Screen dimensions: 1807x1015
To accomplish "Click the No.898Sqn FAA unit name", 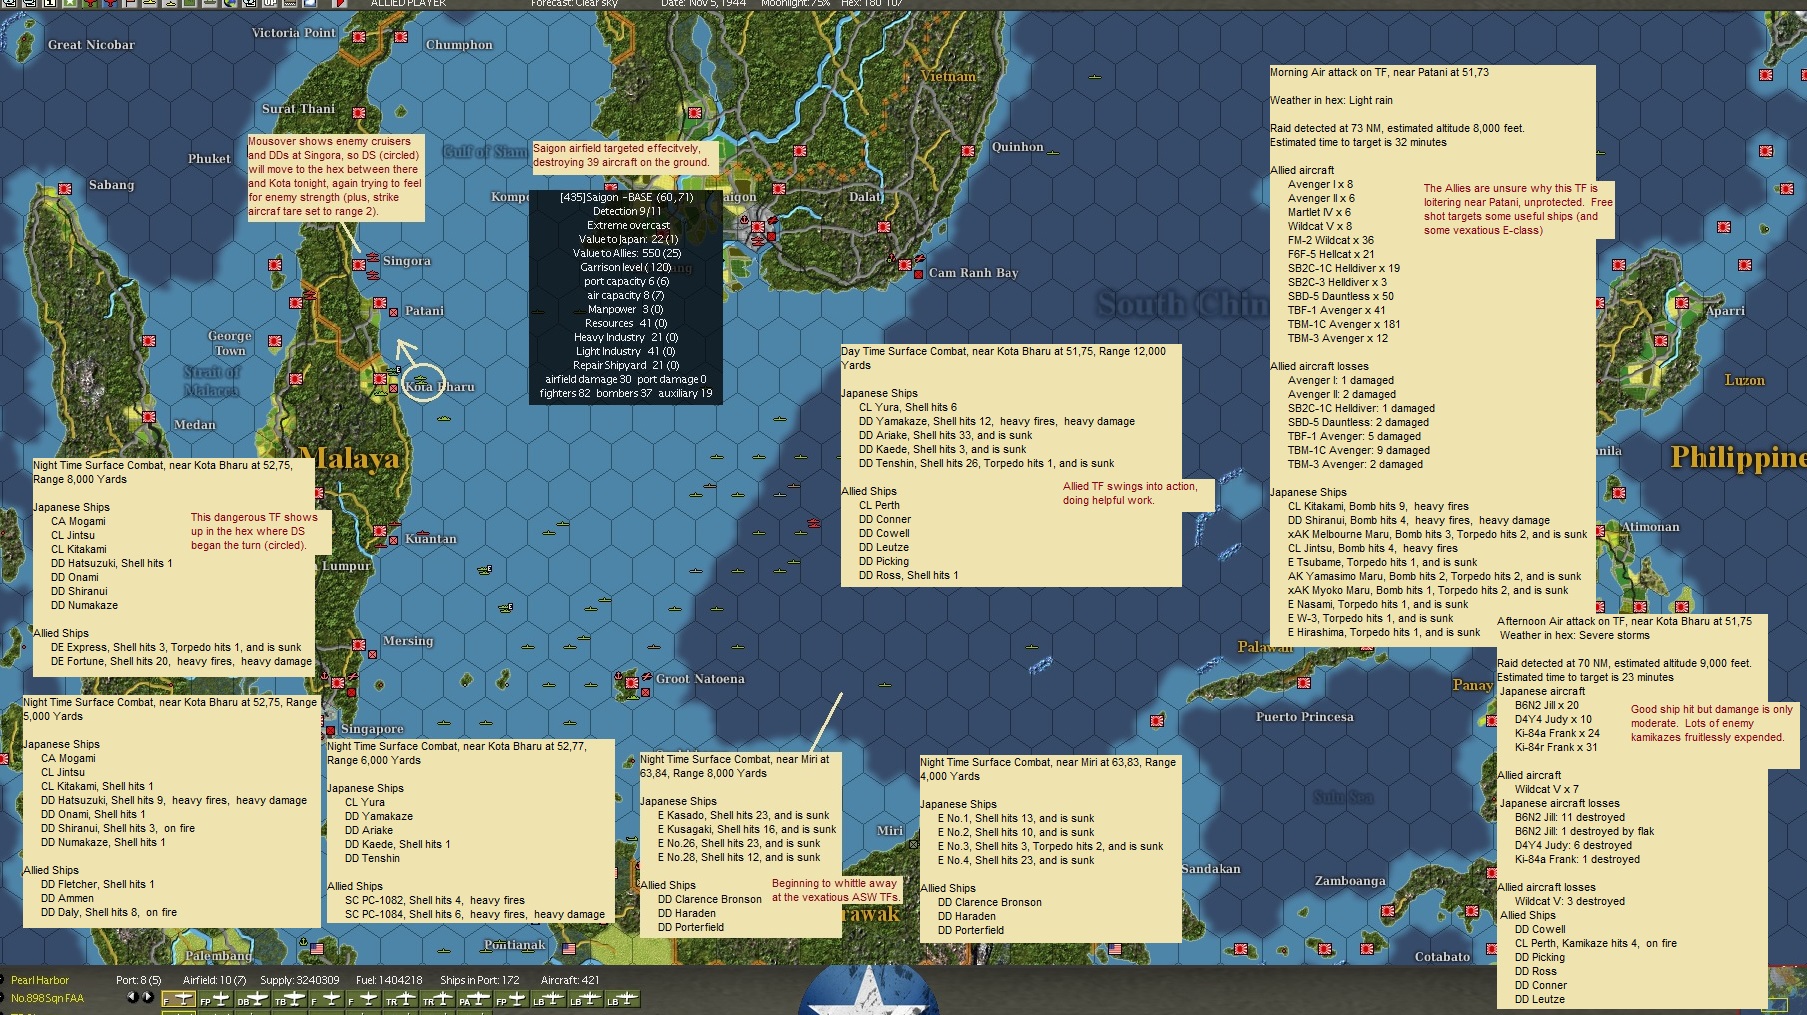I will pyautogui.click(x=47, y=998).
